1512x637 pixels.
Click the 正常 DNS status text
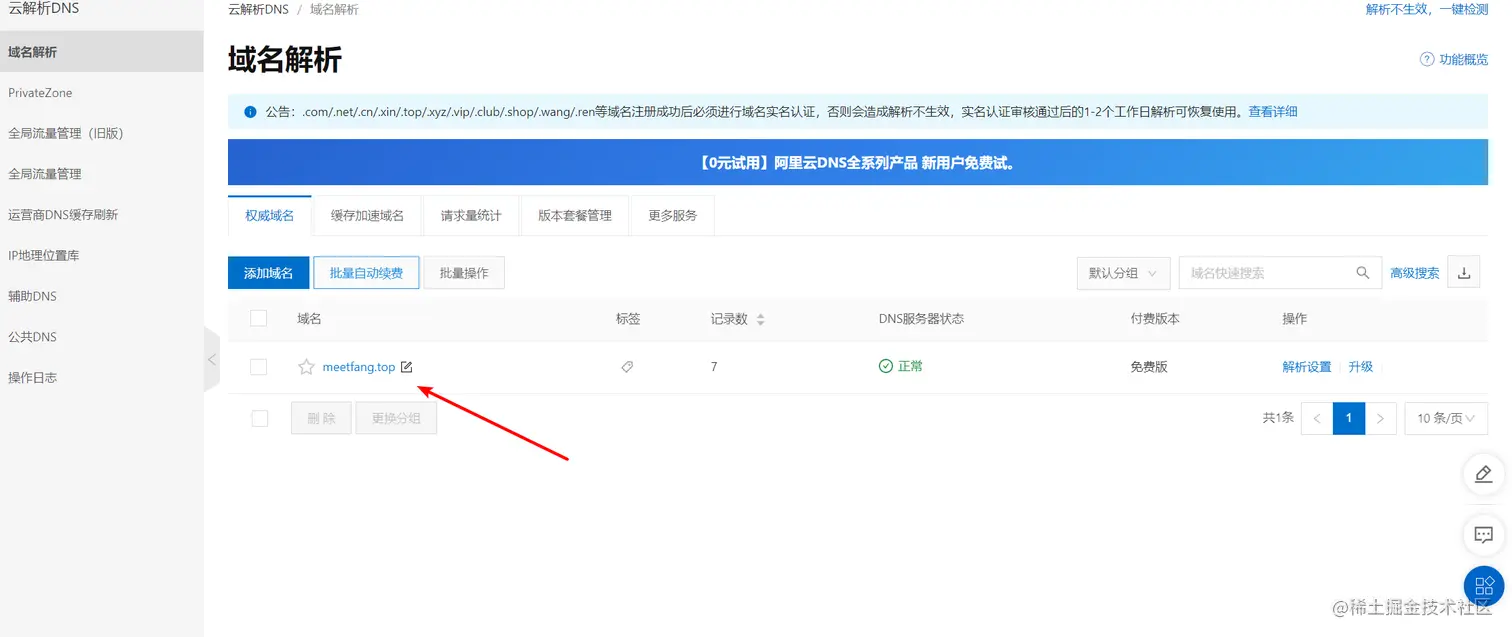(x=910, y=367)
